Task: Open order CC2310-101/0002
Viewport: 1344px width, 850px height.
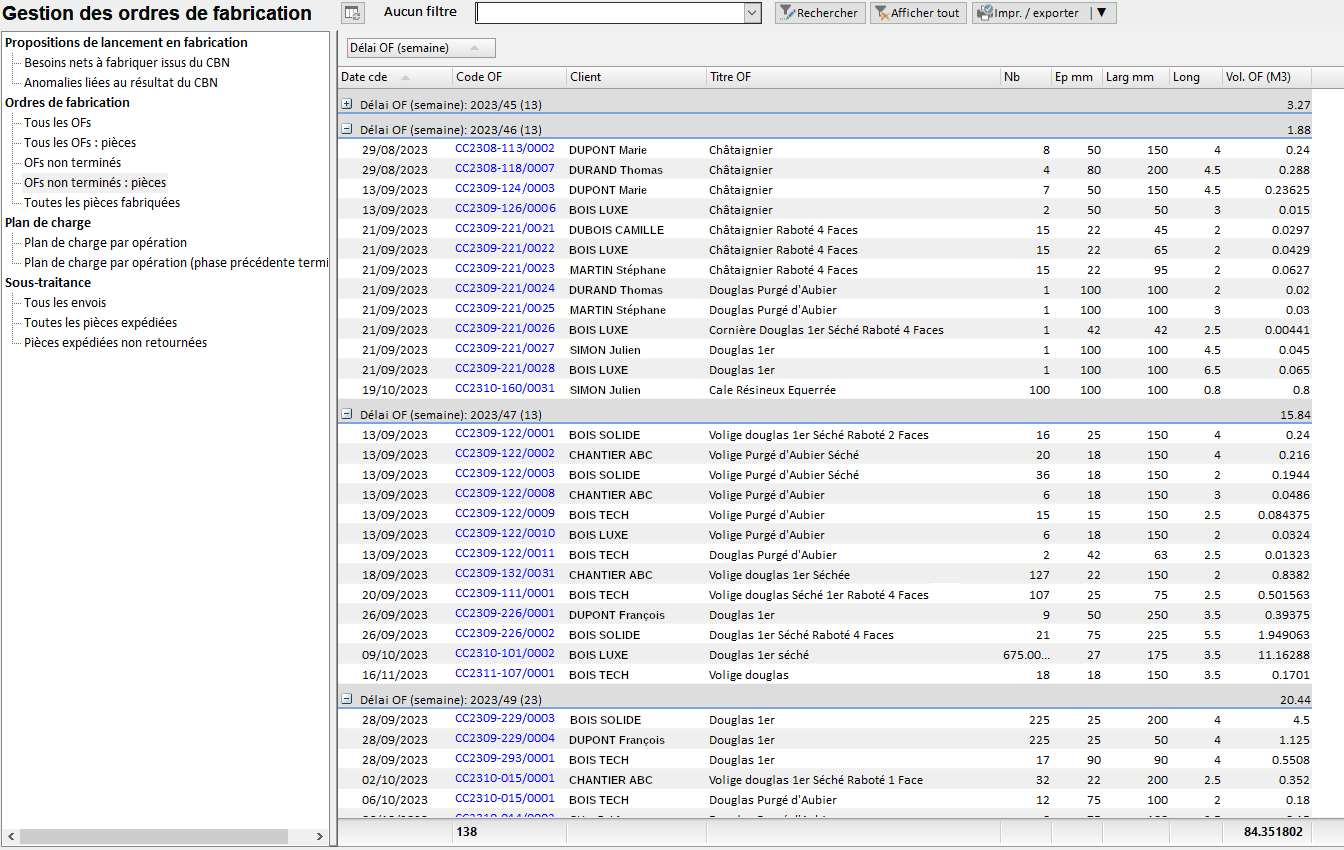Action: 505,654
